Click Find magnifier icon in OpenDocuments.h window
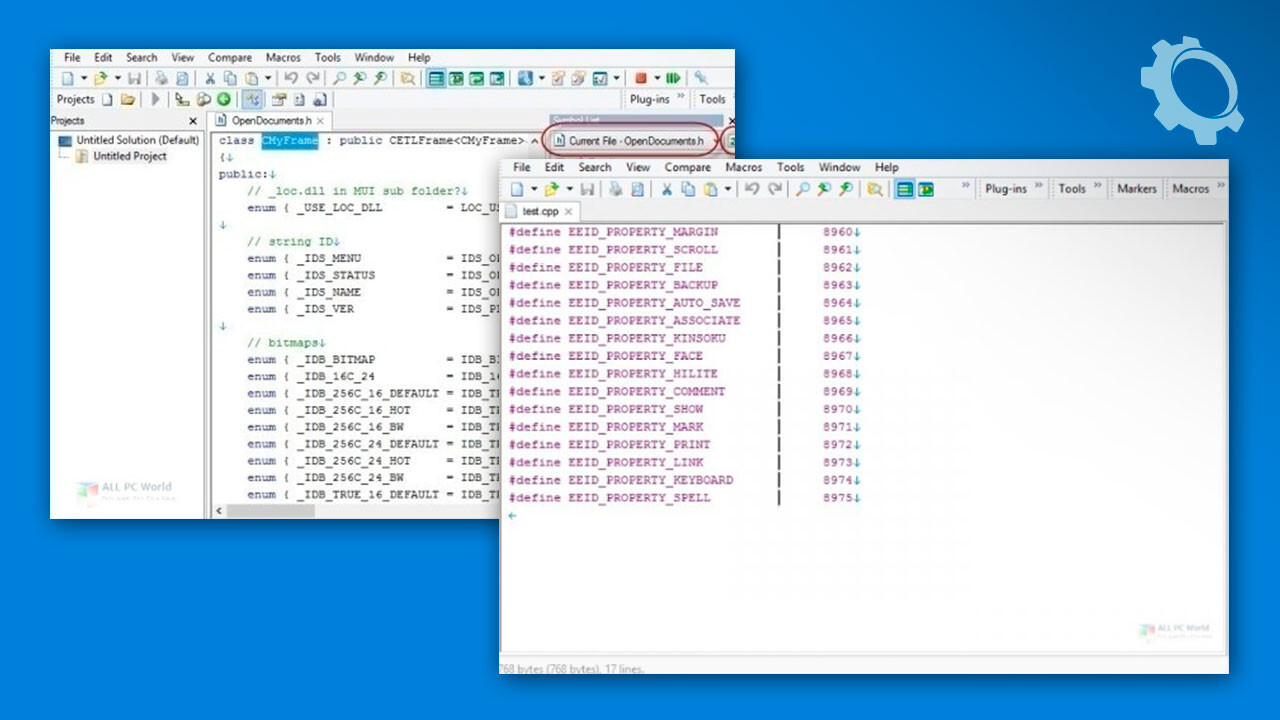1280x720 pixels. tap(339, 78)
